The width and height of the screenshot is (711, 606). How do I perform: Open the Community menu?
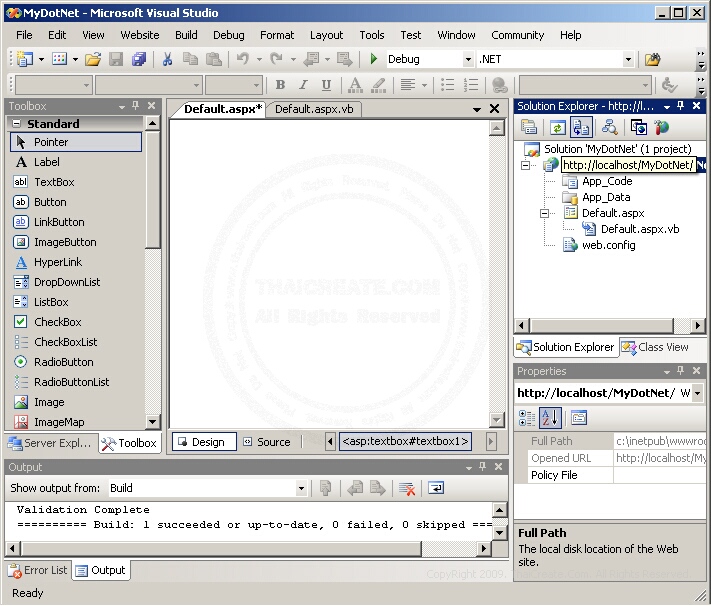[x=517, y=35]
